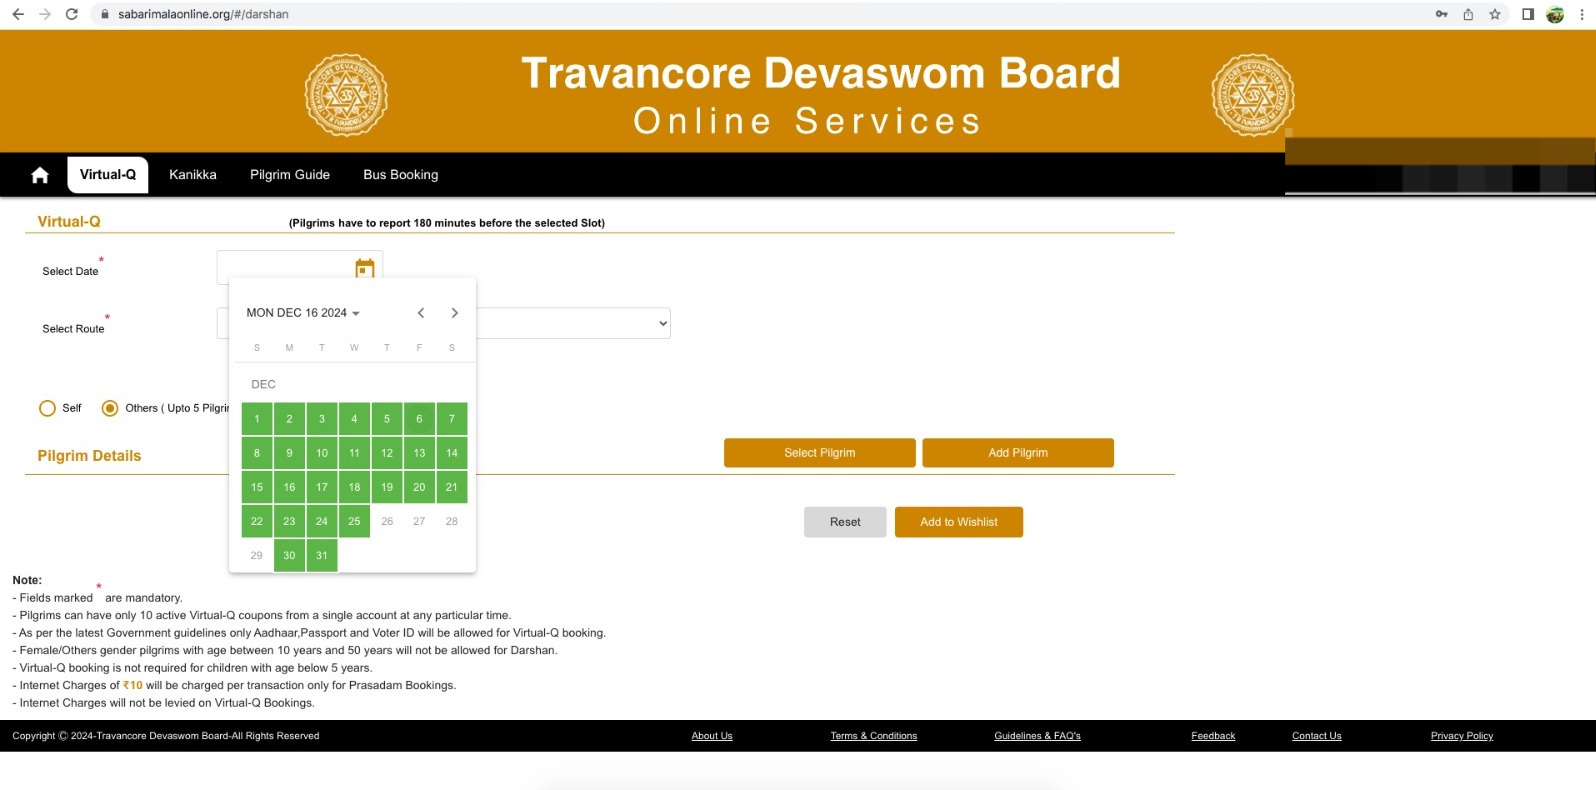Choose the Others pilgrim radio option

click(x=110, y=408)
